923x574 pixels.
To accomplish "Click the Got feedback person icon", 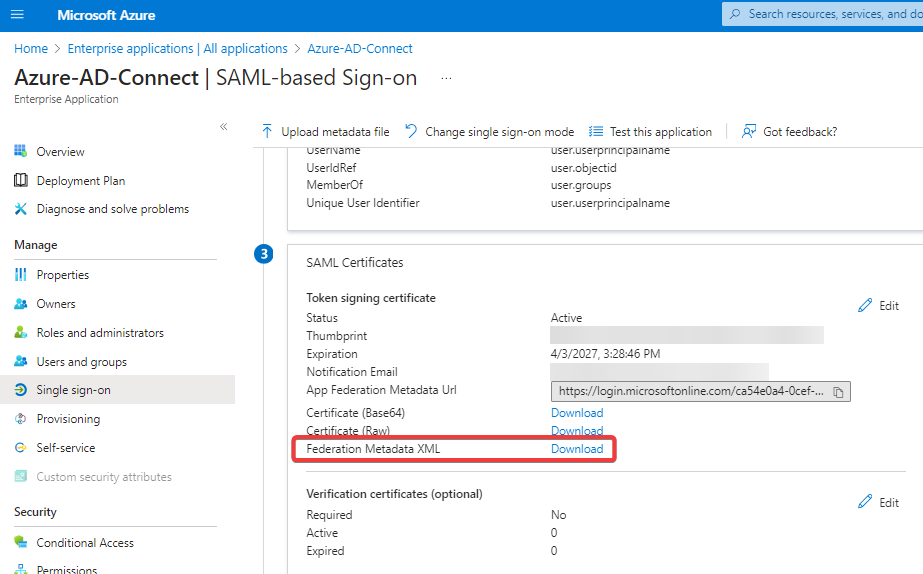I will [x=749, y=131].
